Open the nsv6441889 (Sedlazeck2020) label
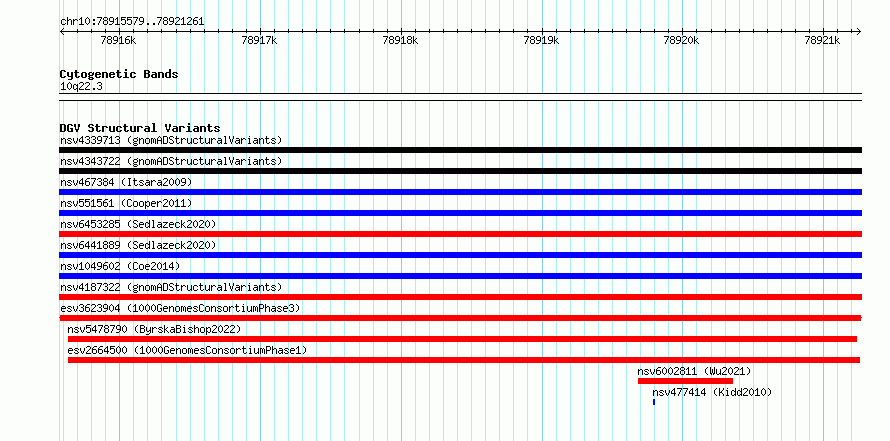890x441 pixels. click(x=138, y=245)
